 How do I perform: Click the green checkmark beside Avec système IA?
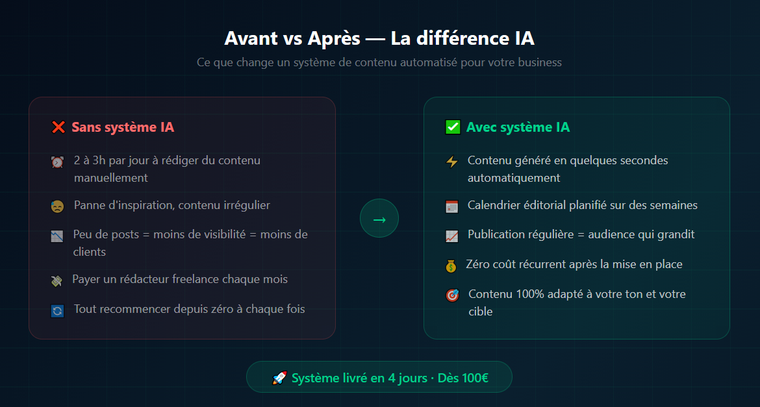tap(452, 127)
